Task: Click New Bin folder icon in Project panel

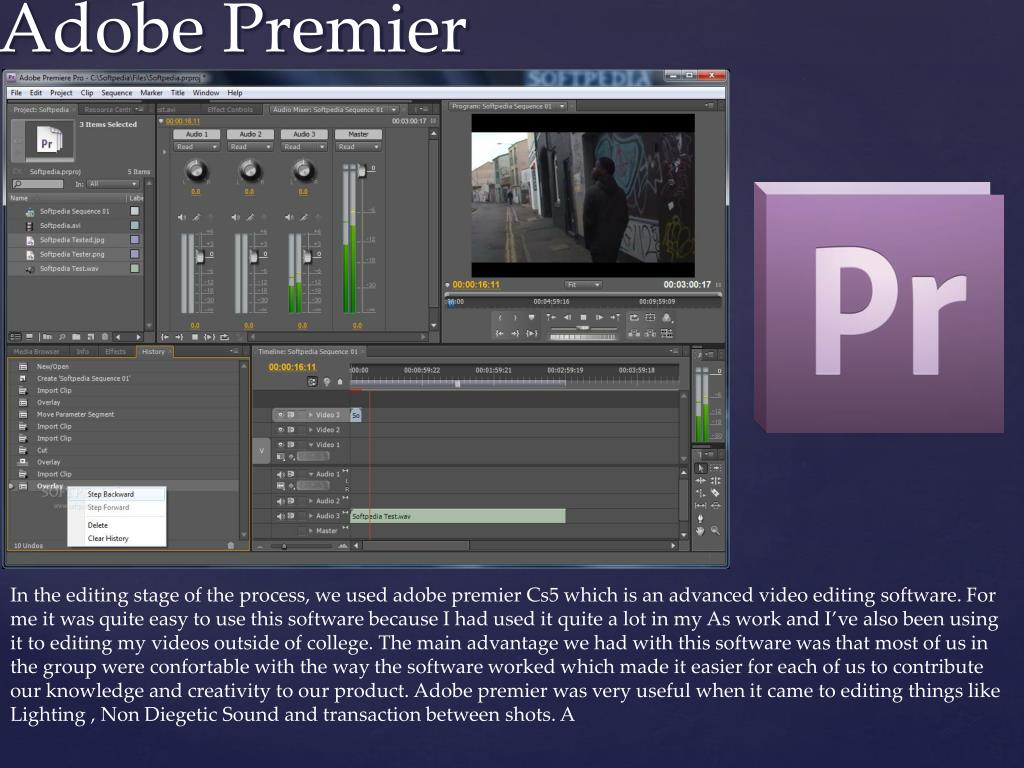Action: pos(76,337)
